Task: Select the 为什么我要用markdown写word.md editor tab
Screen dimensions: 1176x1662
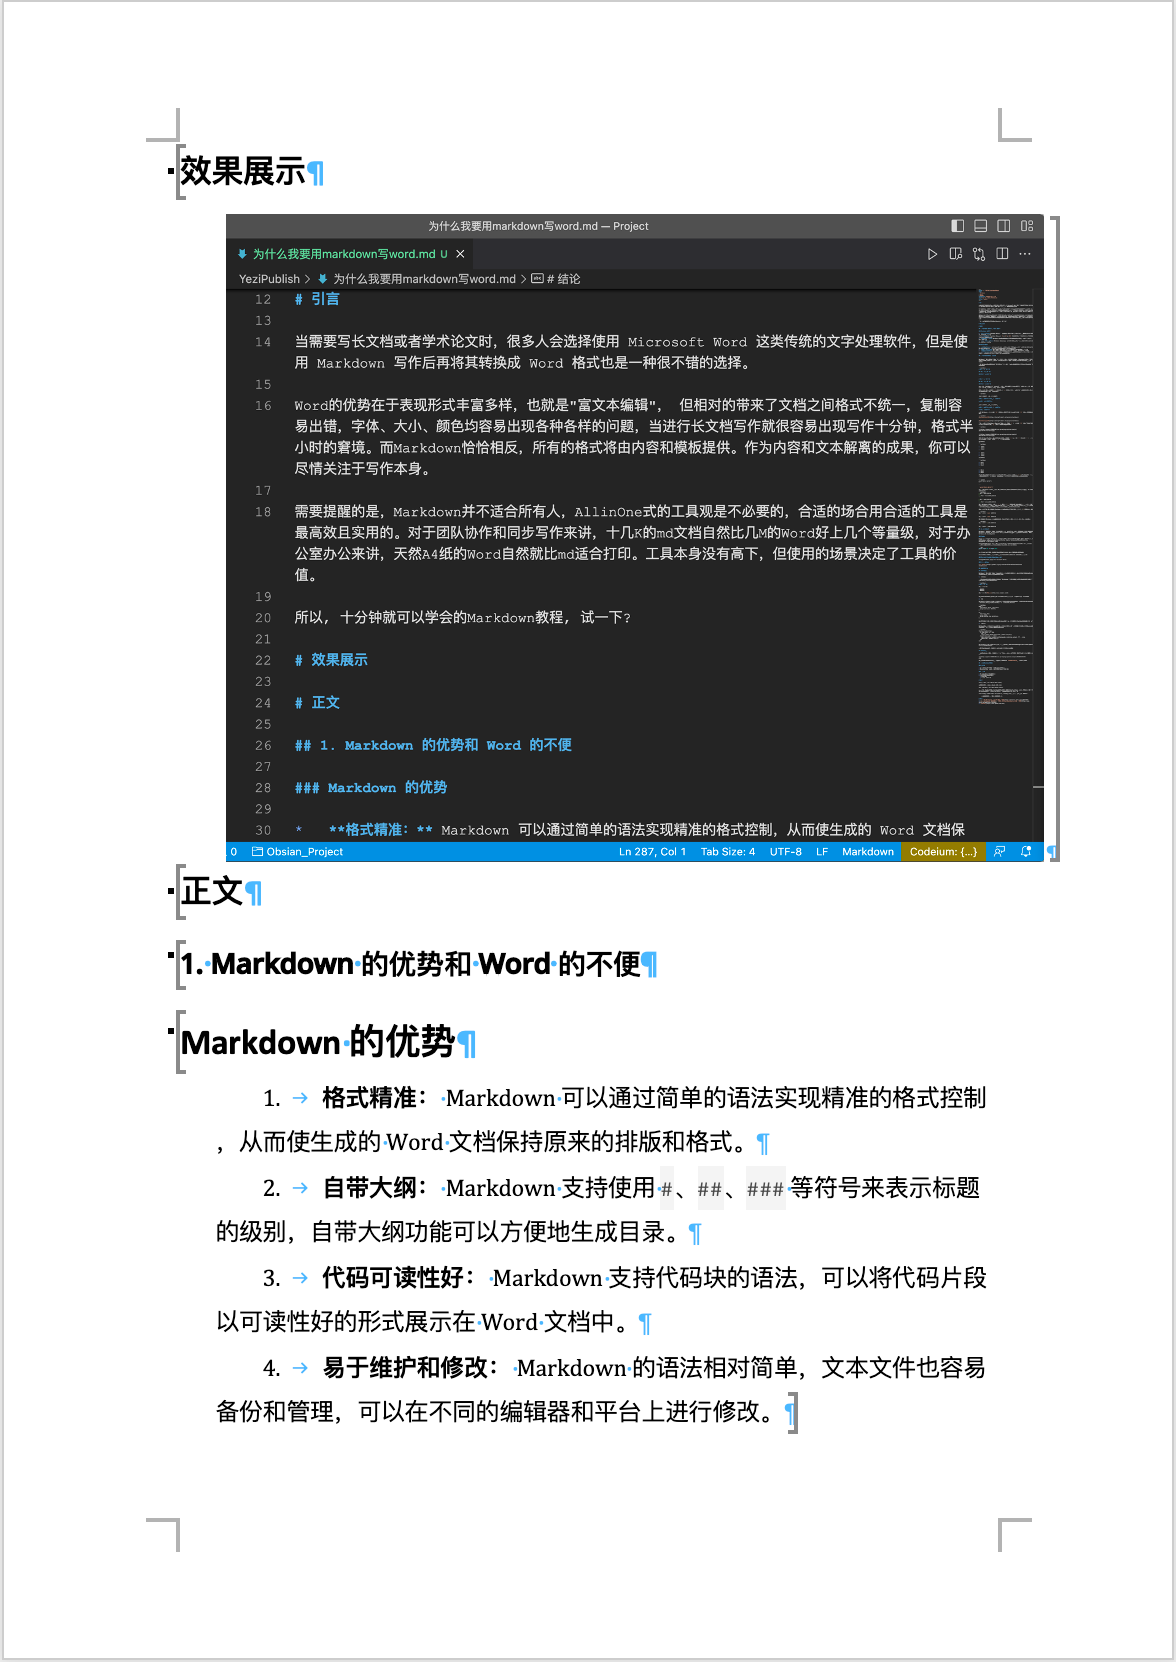Action: (x=351, y=254)
